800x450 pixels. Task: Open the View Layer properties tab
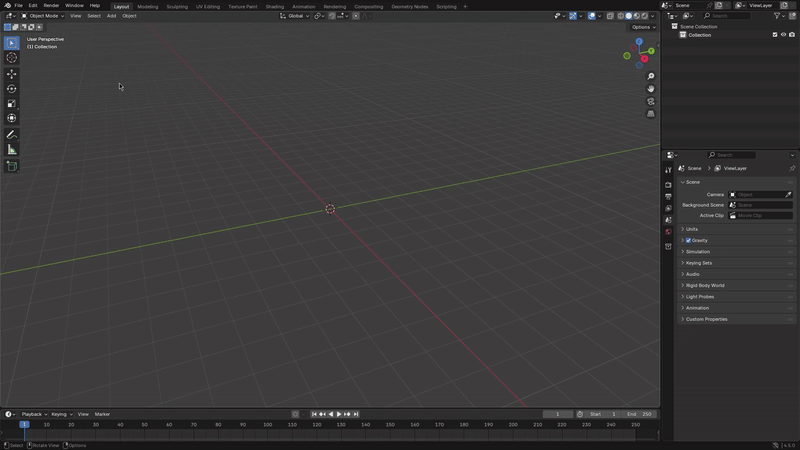[668, 208]
